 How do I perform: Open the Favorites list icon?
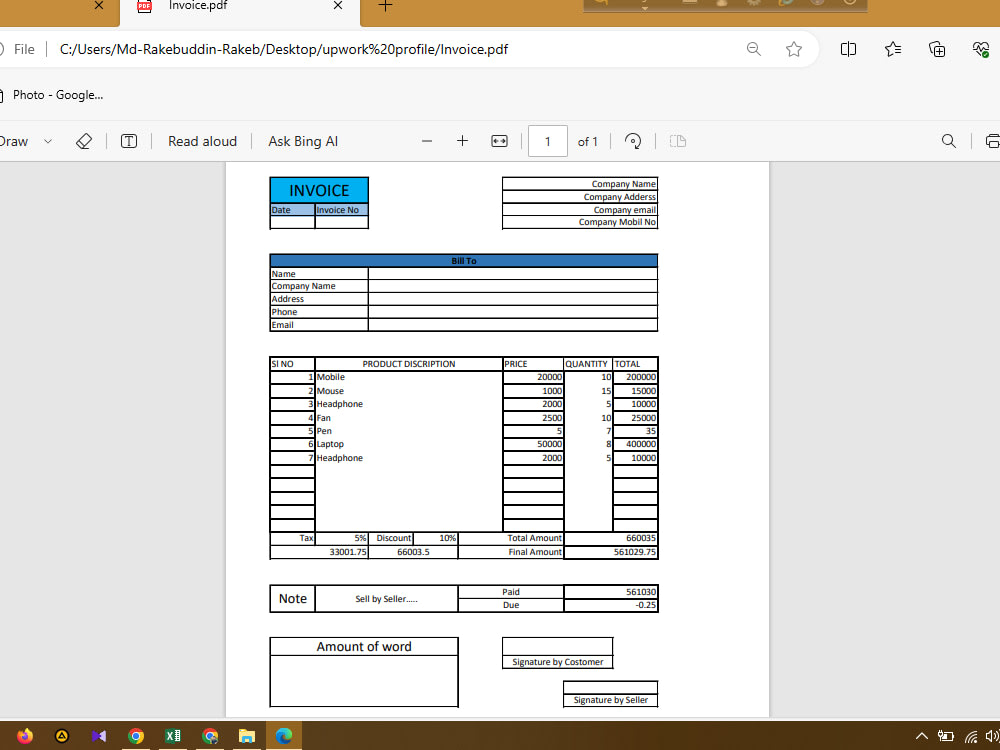pos(892,48)
